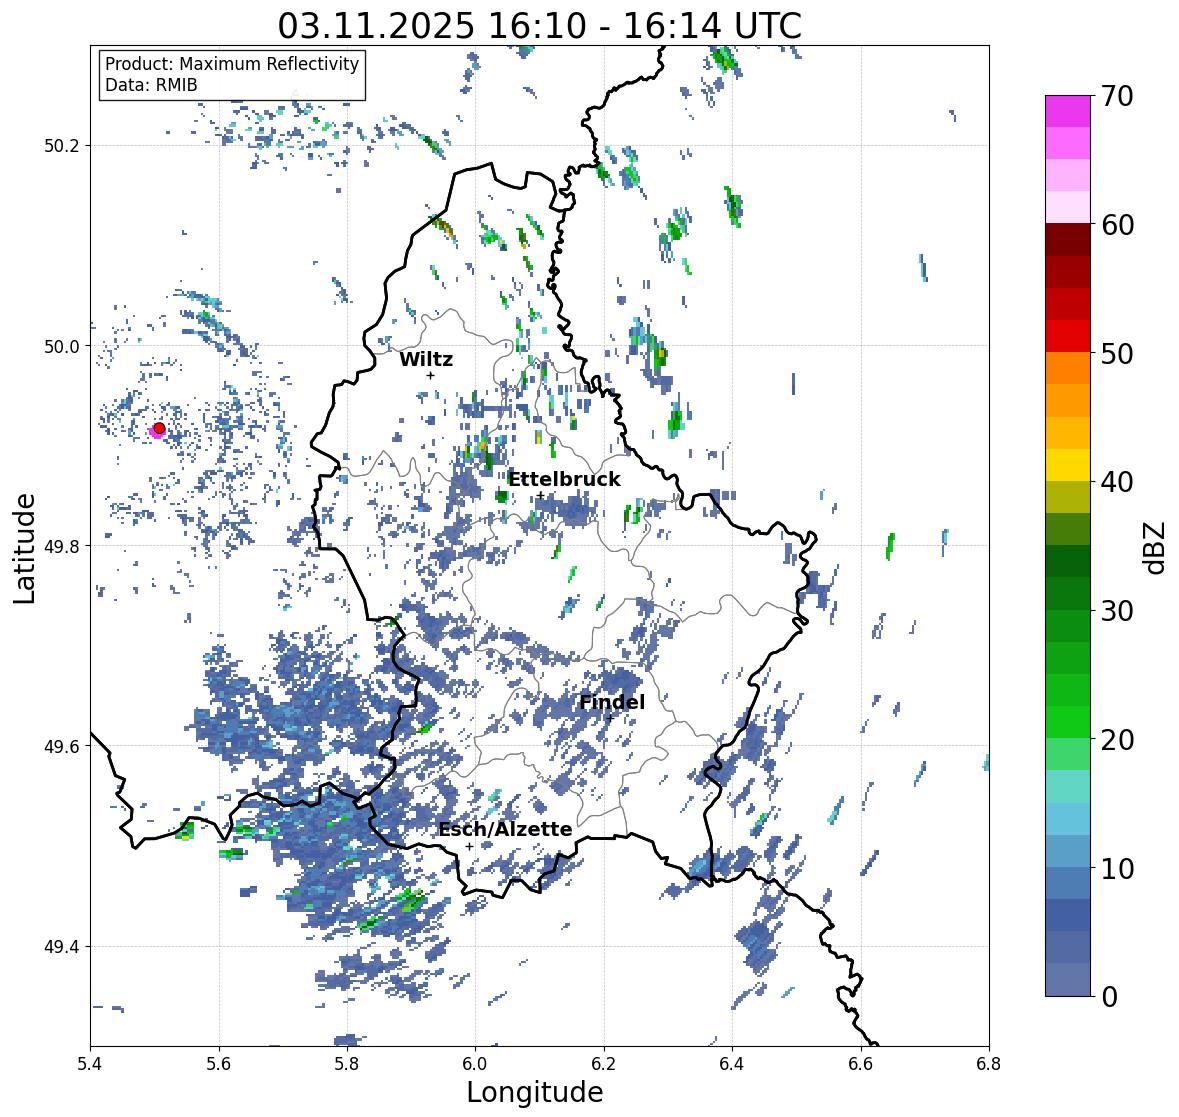Click the 50.2 latitude tick label
The width and height of the screenshot is (1179, 1117).
coord(62,146)
